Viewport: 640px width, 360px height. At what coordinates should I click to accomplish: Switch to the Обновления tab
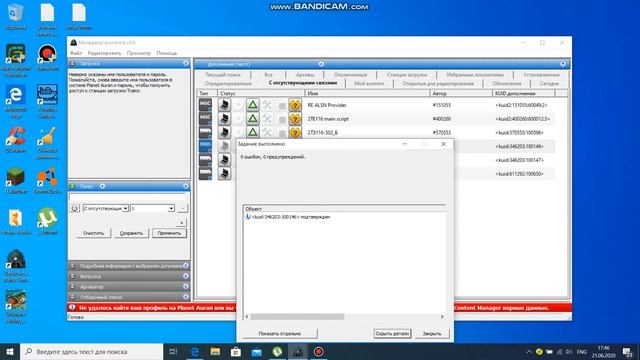coord(507,83)
